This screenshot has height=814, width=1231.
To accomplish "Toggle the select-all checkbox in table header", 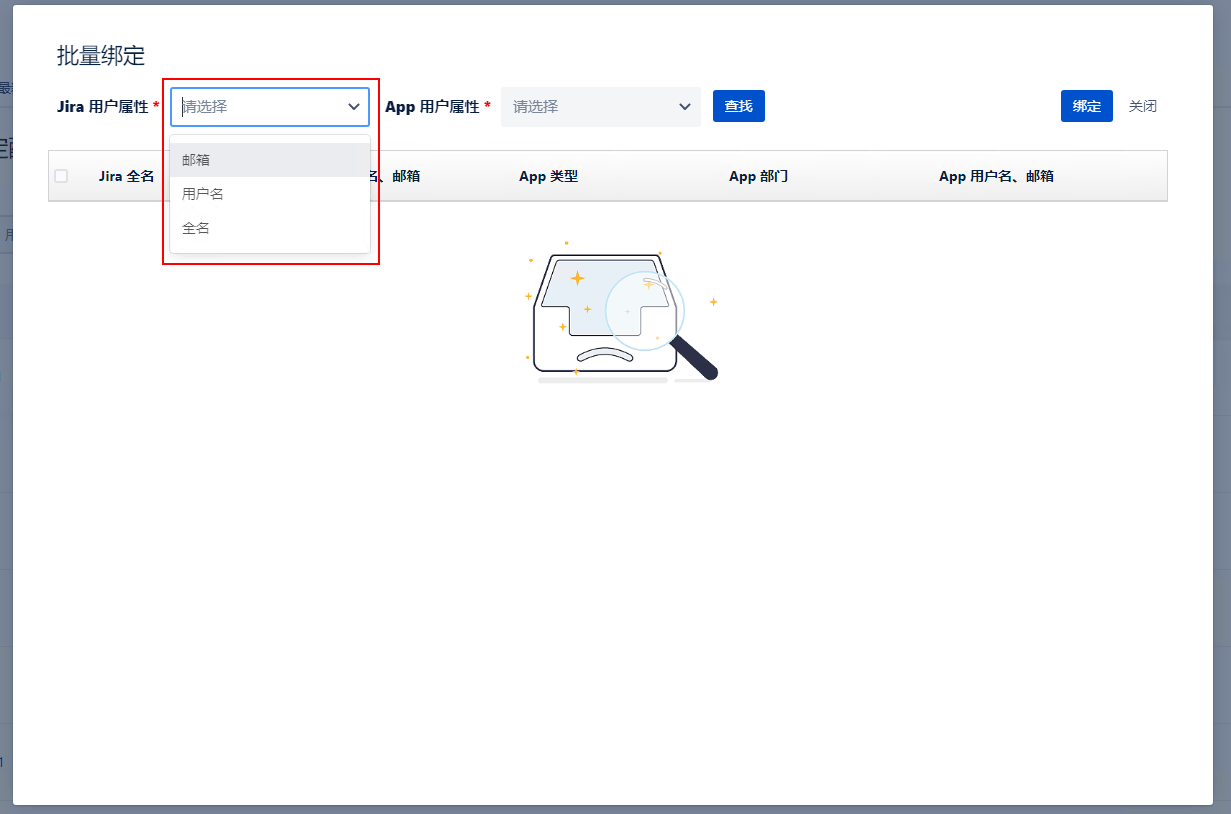I will pos(61,176).
